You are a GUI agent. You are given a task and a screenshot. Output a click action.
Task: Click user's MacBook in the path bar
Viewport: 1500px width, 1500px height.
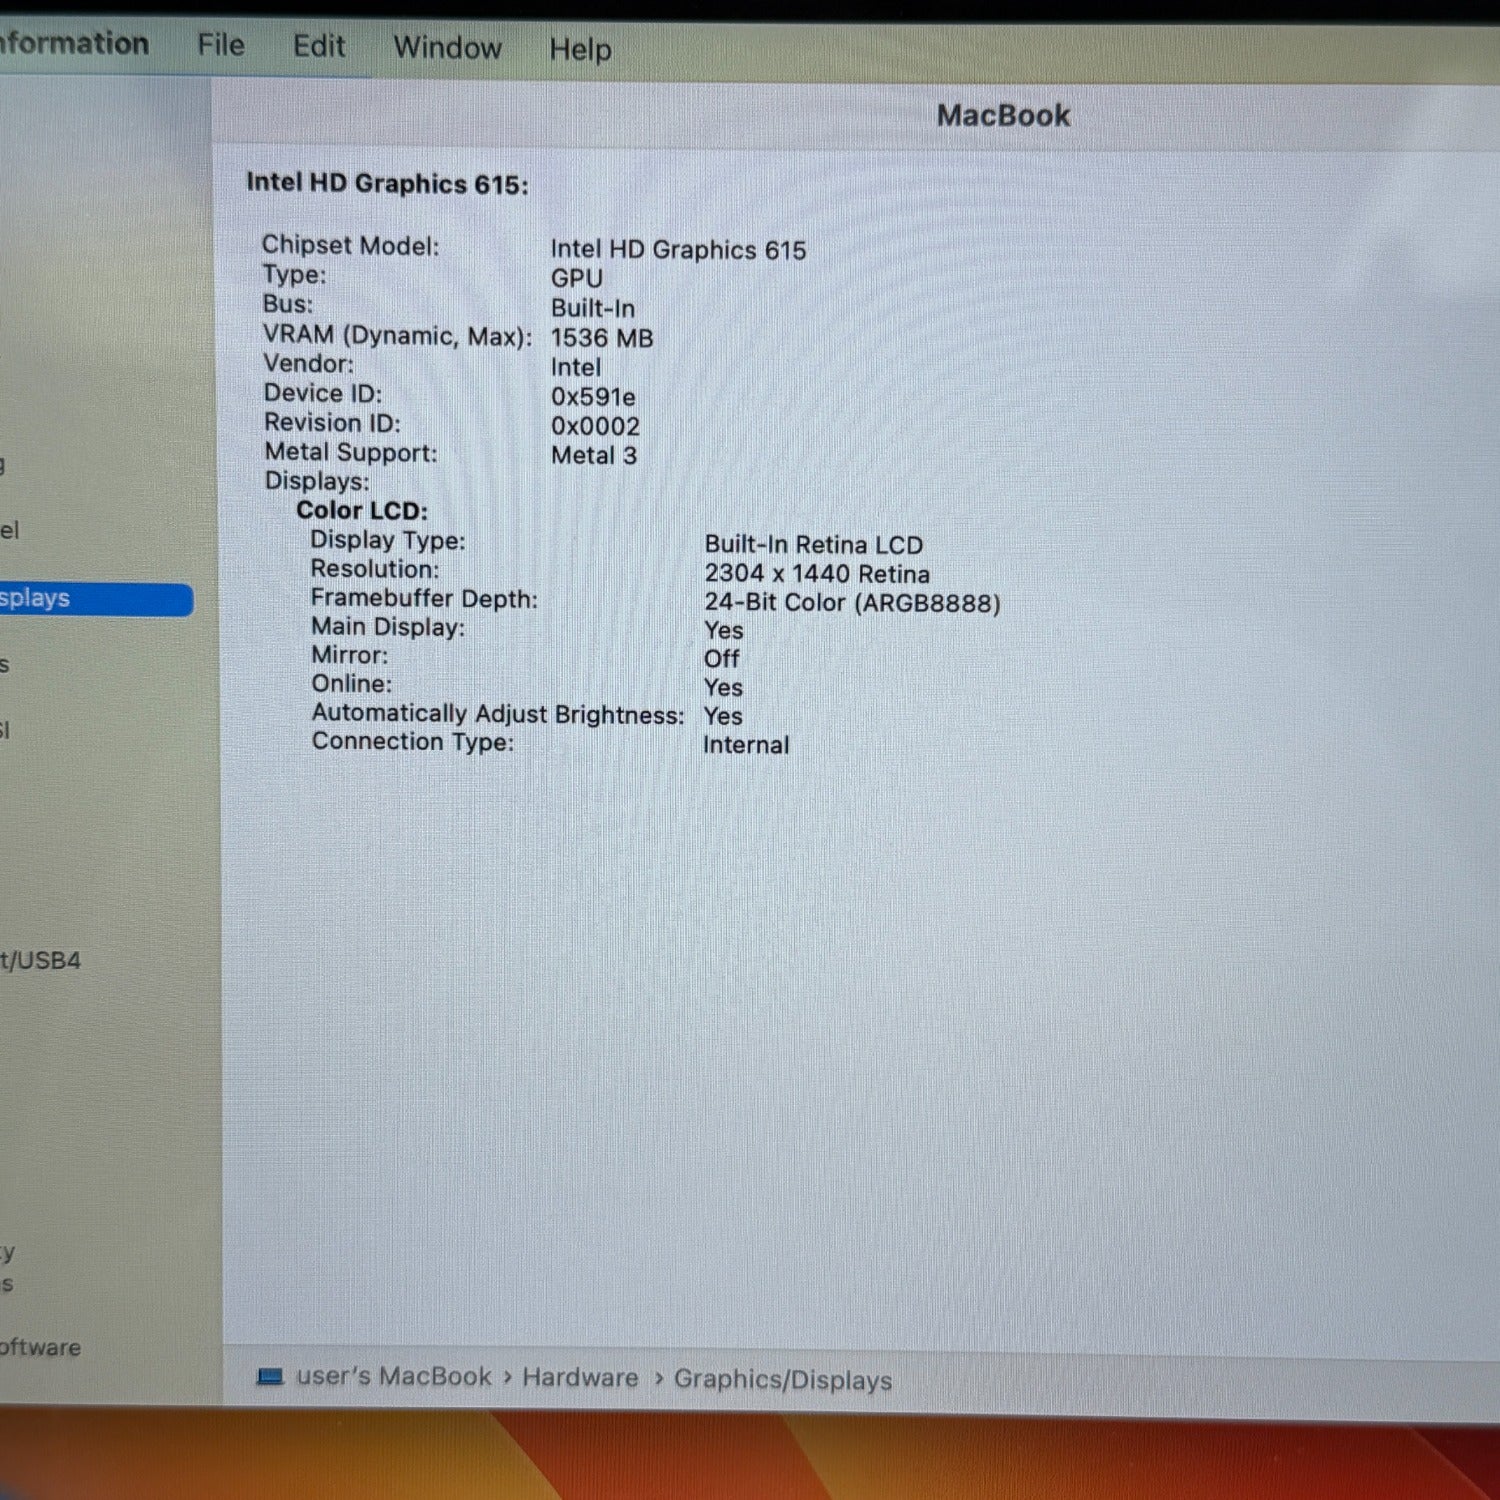pyautogui.click(x=393, y=1377)
